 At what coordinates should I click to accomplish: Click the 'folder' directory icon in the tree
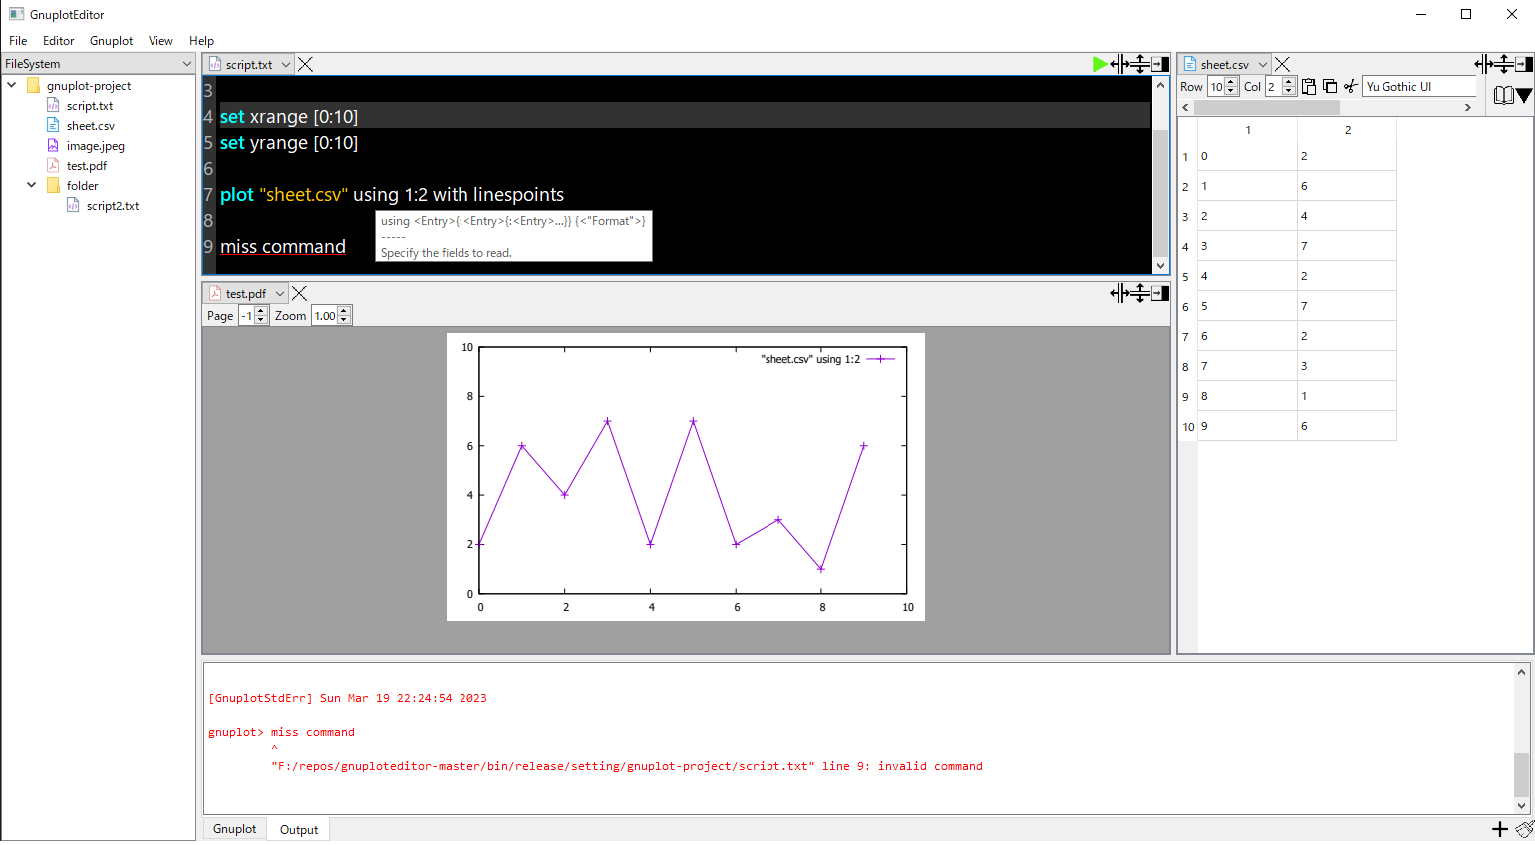53,185
